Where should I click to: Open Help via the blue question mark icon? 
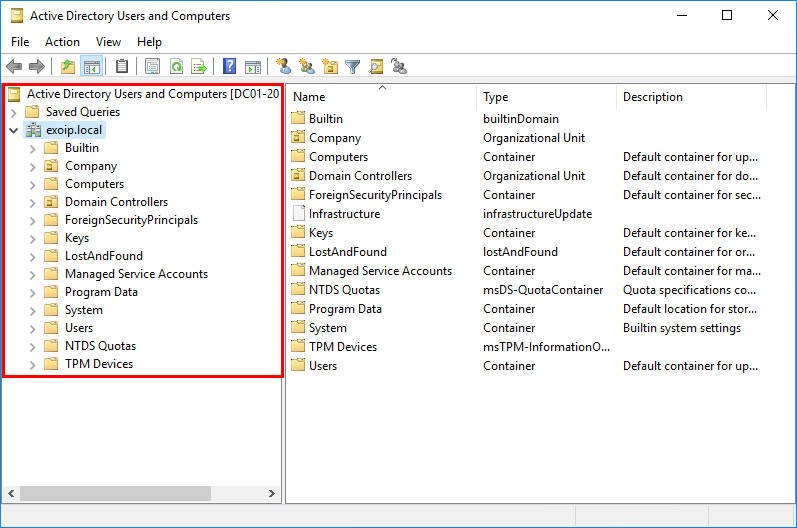click(230, 67)
